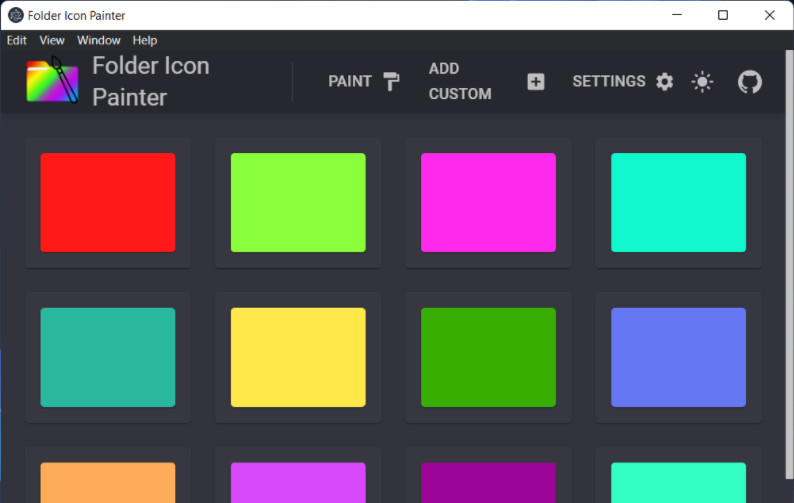Maximize the Folder Icon Painter window
794x503 pixels.
(x=723, y=15)
